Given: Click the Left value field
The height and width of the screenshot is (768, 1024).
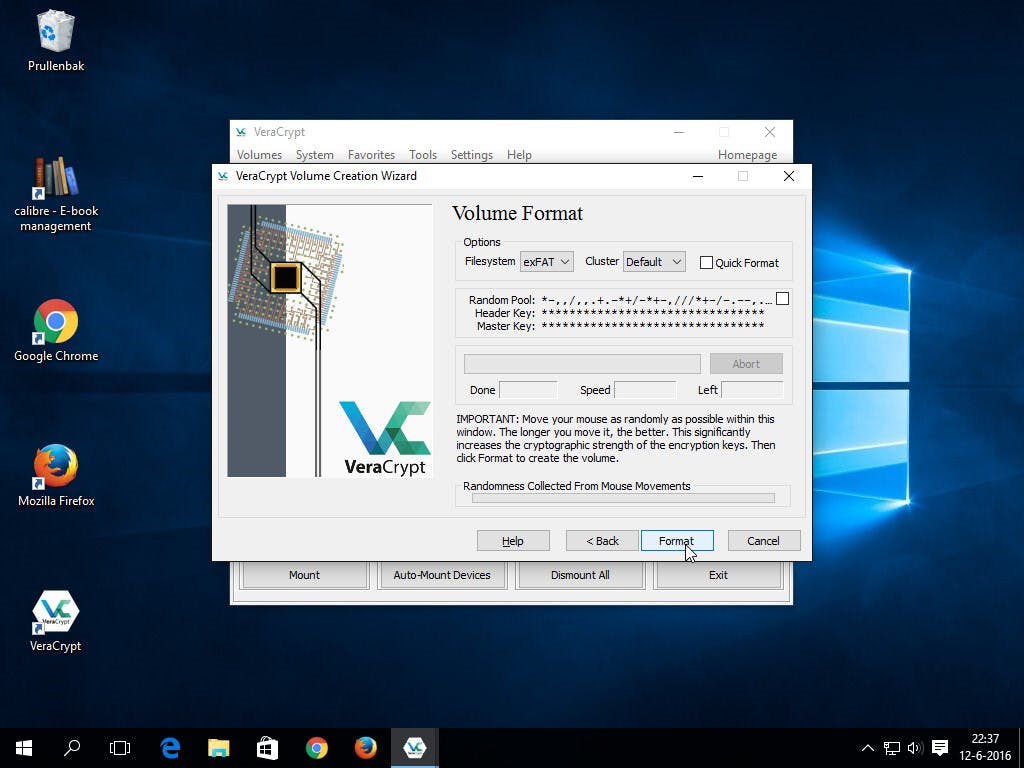Looking at the screenshot, I should [x=752, y=390].
